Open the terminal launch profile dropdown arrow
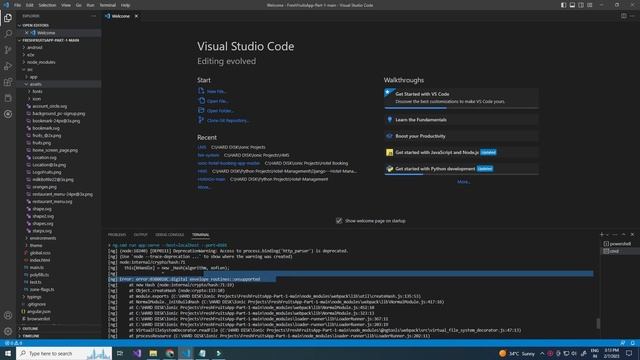This screenshot has width=640, height=360. point(607,235)
